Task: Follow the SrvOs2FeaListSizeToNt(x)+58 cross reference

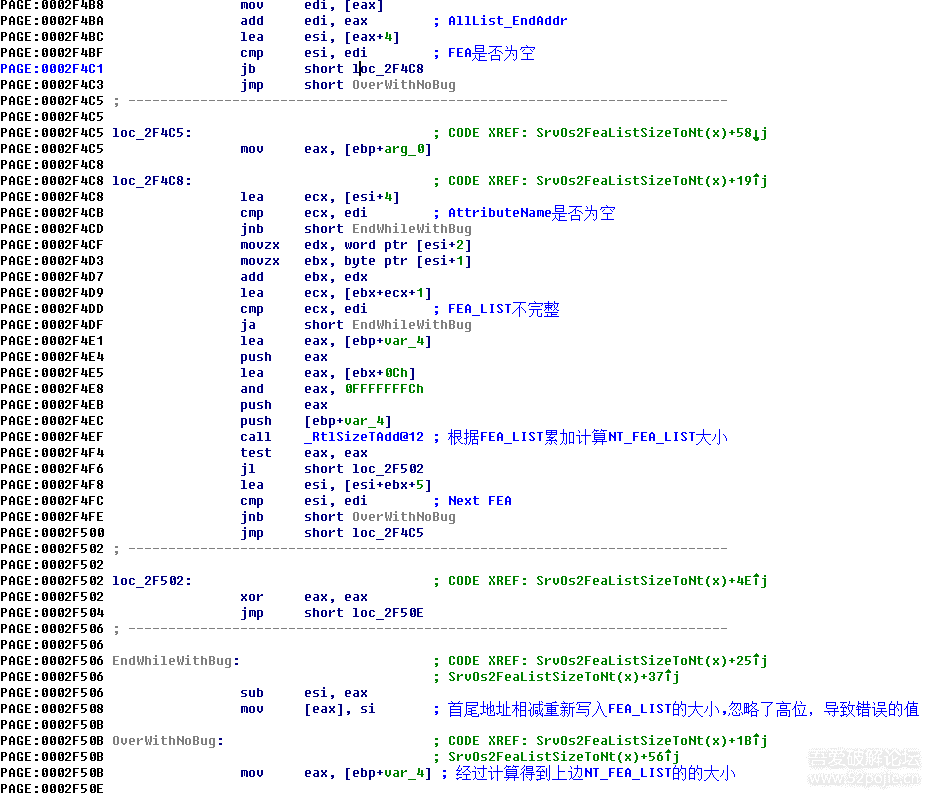Action: 650,133
